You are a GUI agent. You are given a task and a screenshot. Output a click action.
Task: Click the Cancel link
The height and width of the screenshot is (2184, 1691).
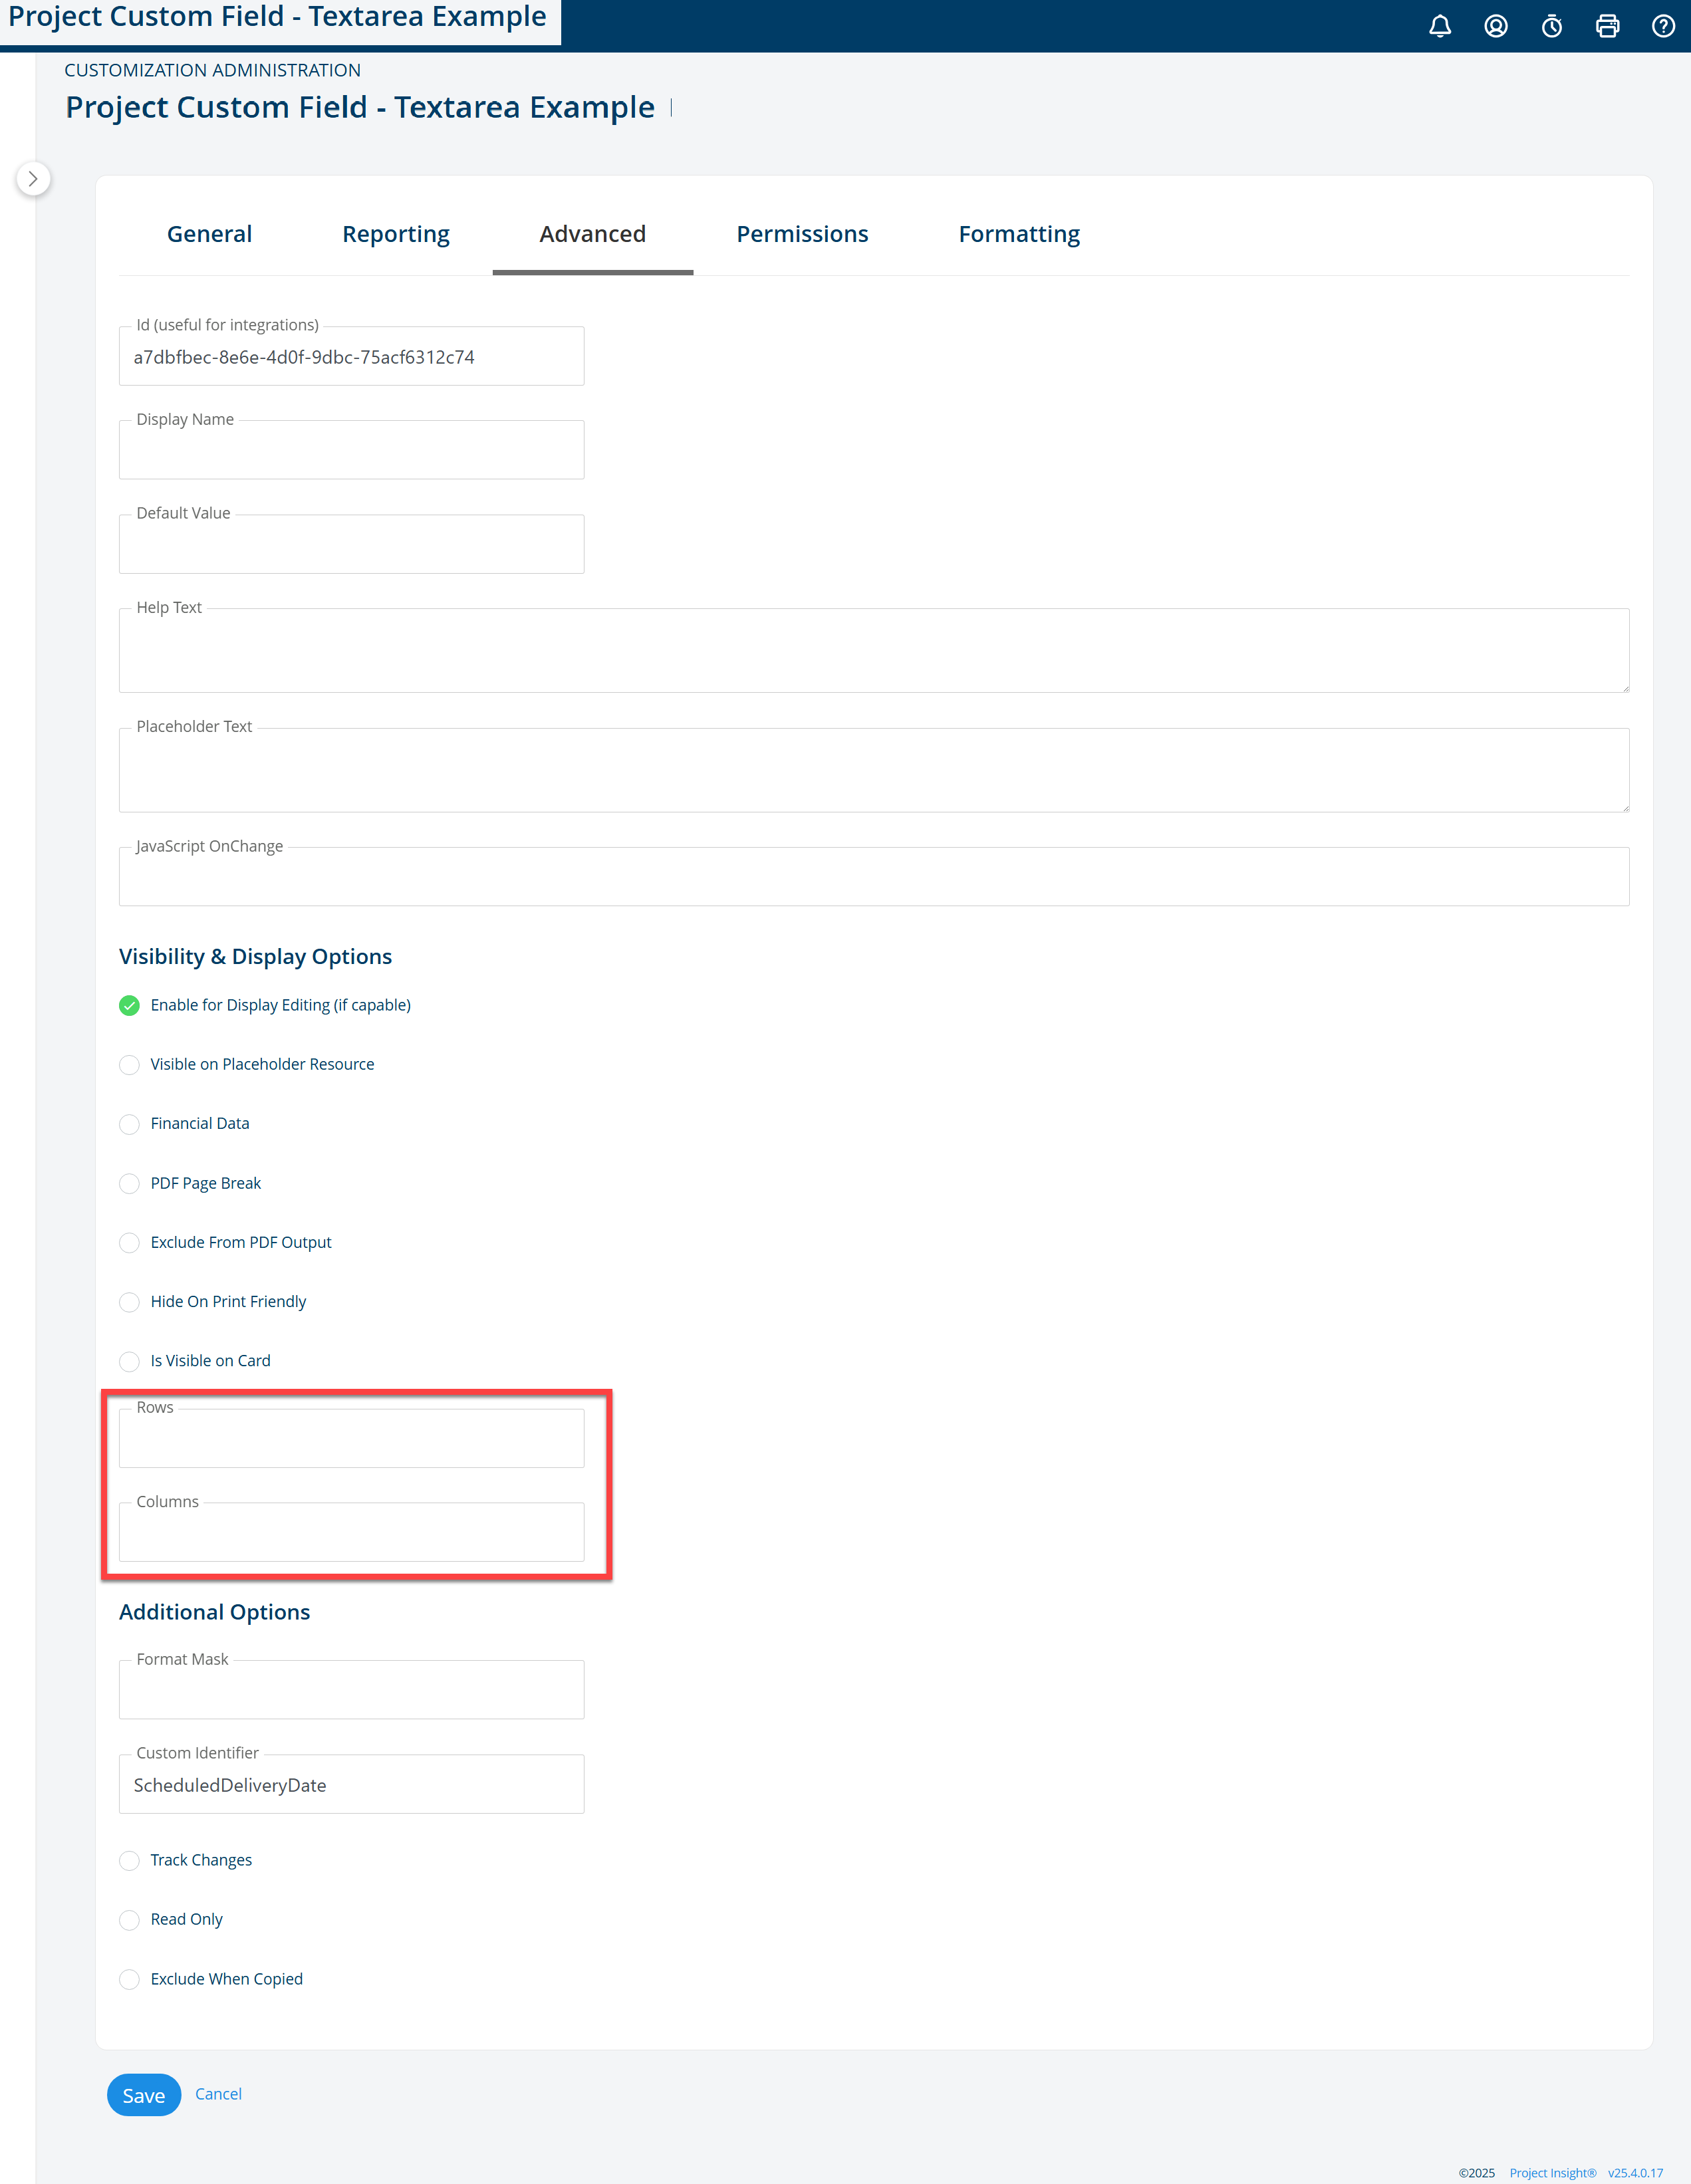(x=218, y=2094)
